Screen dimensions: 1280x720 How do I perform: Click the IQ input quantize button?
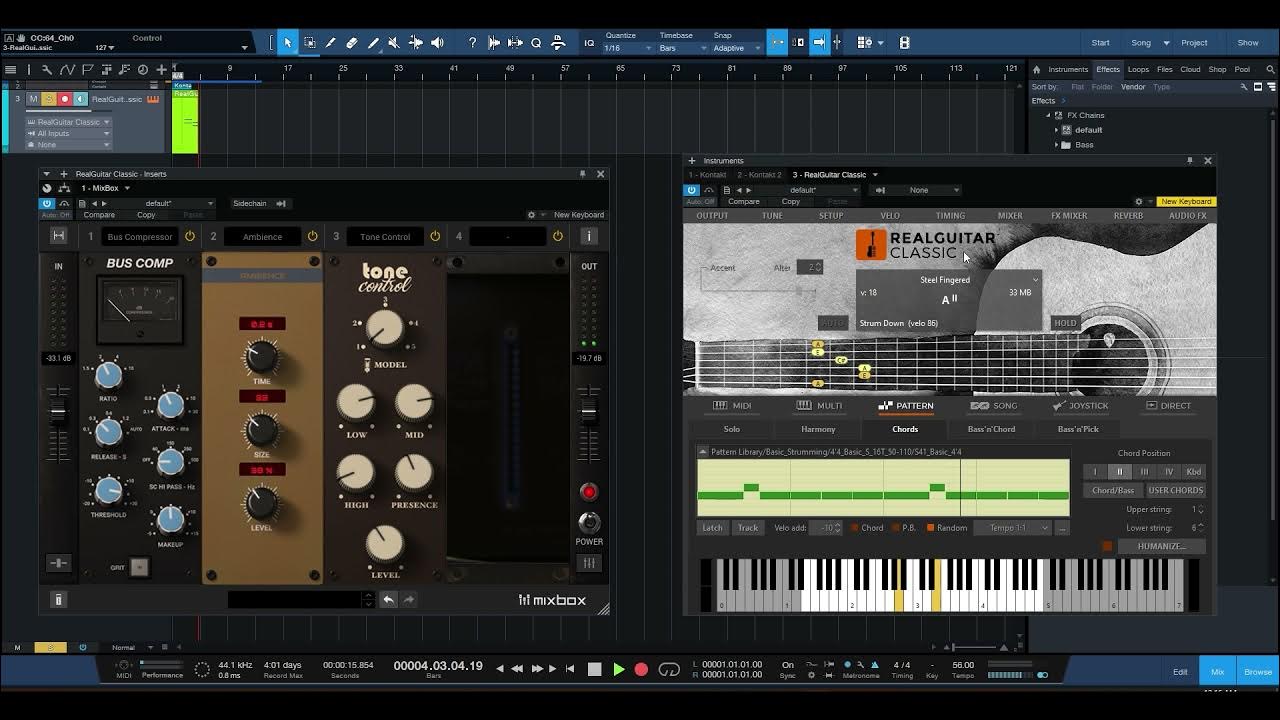589,43
